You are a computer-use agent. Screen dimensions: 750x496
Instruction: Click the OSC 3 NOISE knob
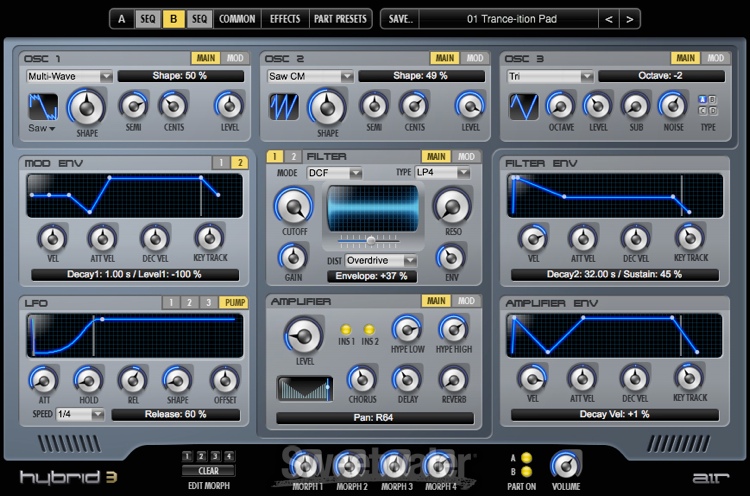[x=673, y=106]
